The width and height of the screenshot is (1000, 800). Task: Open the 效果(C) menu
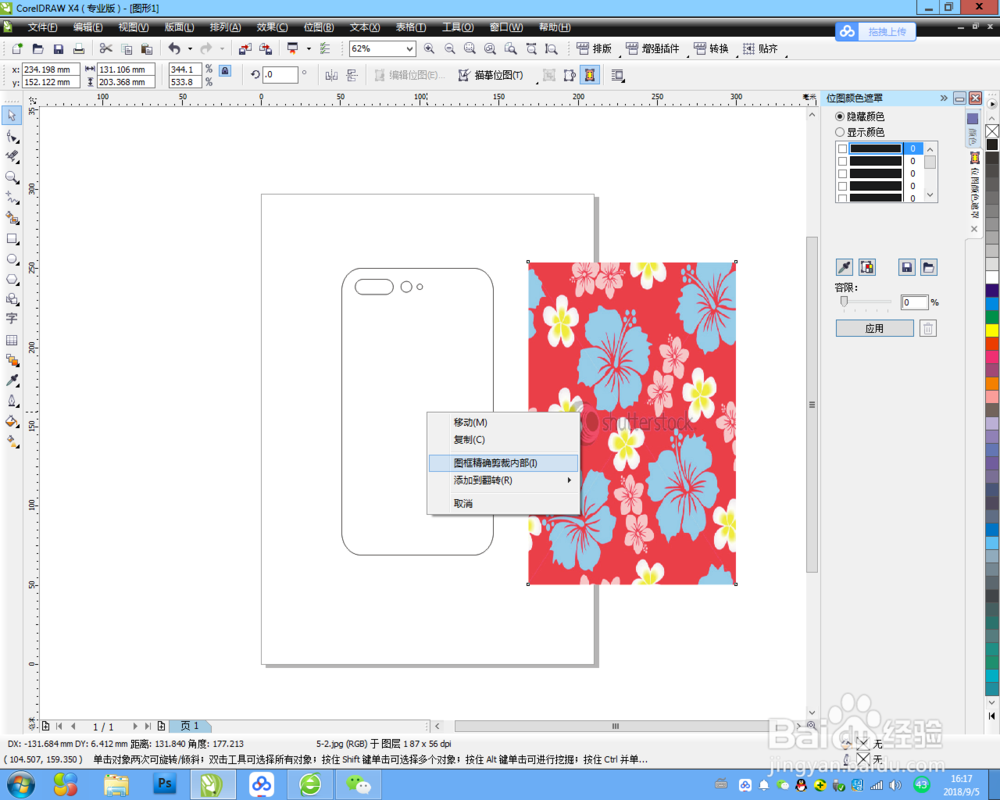click(272, 27)
